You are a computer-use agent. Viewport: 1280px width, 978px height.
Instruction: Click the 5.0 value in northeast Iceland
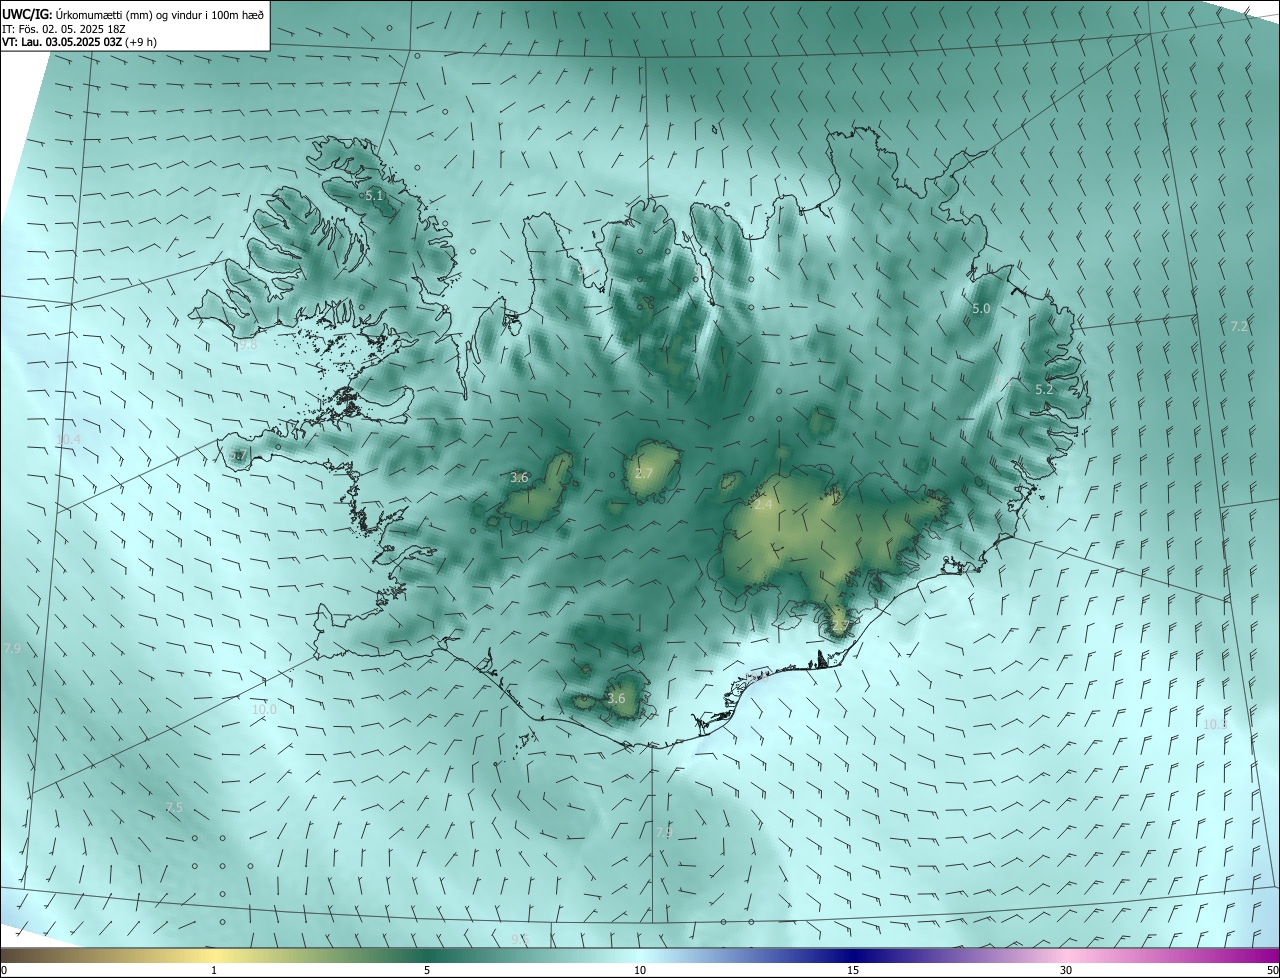click(981, 309)
